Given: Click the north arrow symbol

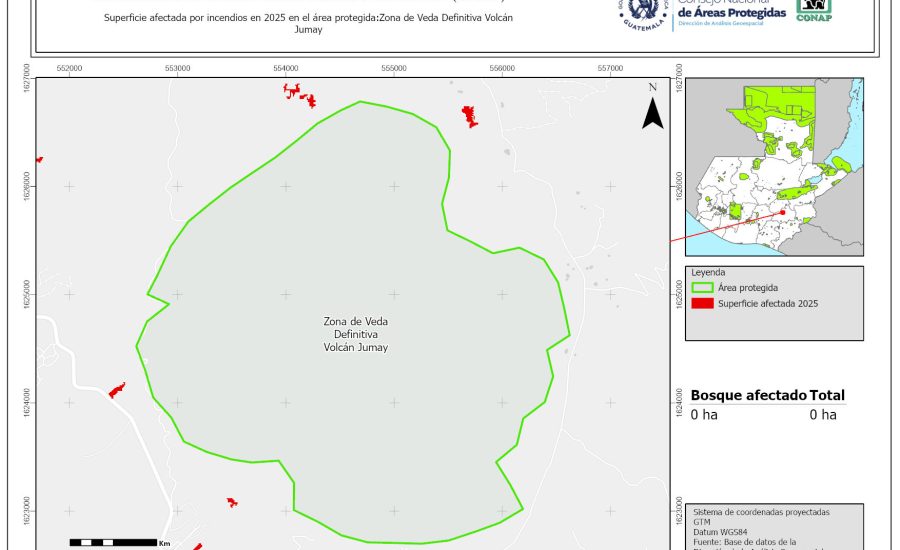Looking at the screenshot, I should (652, 108).
